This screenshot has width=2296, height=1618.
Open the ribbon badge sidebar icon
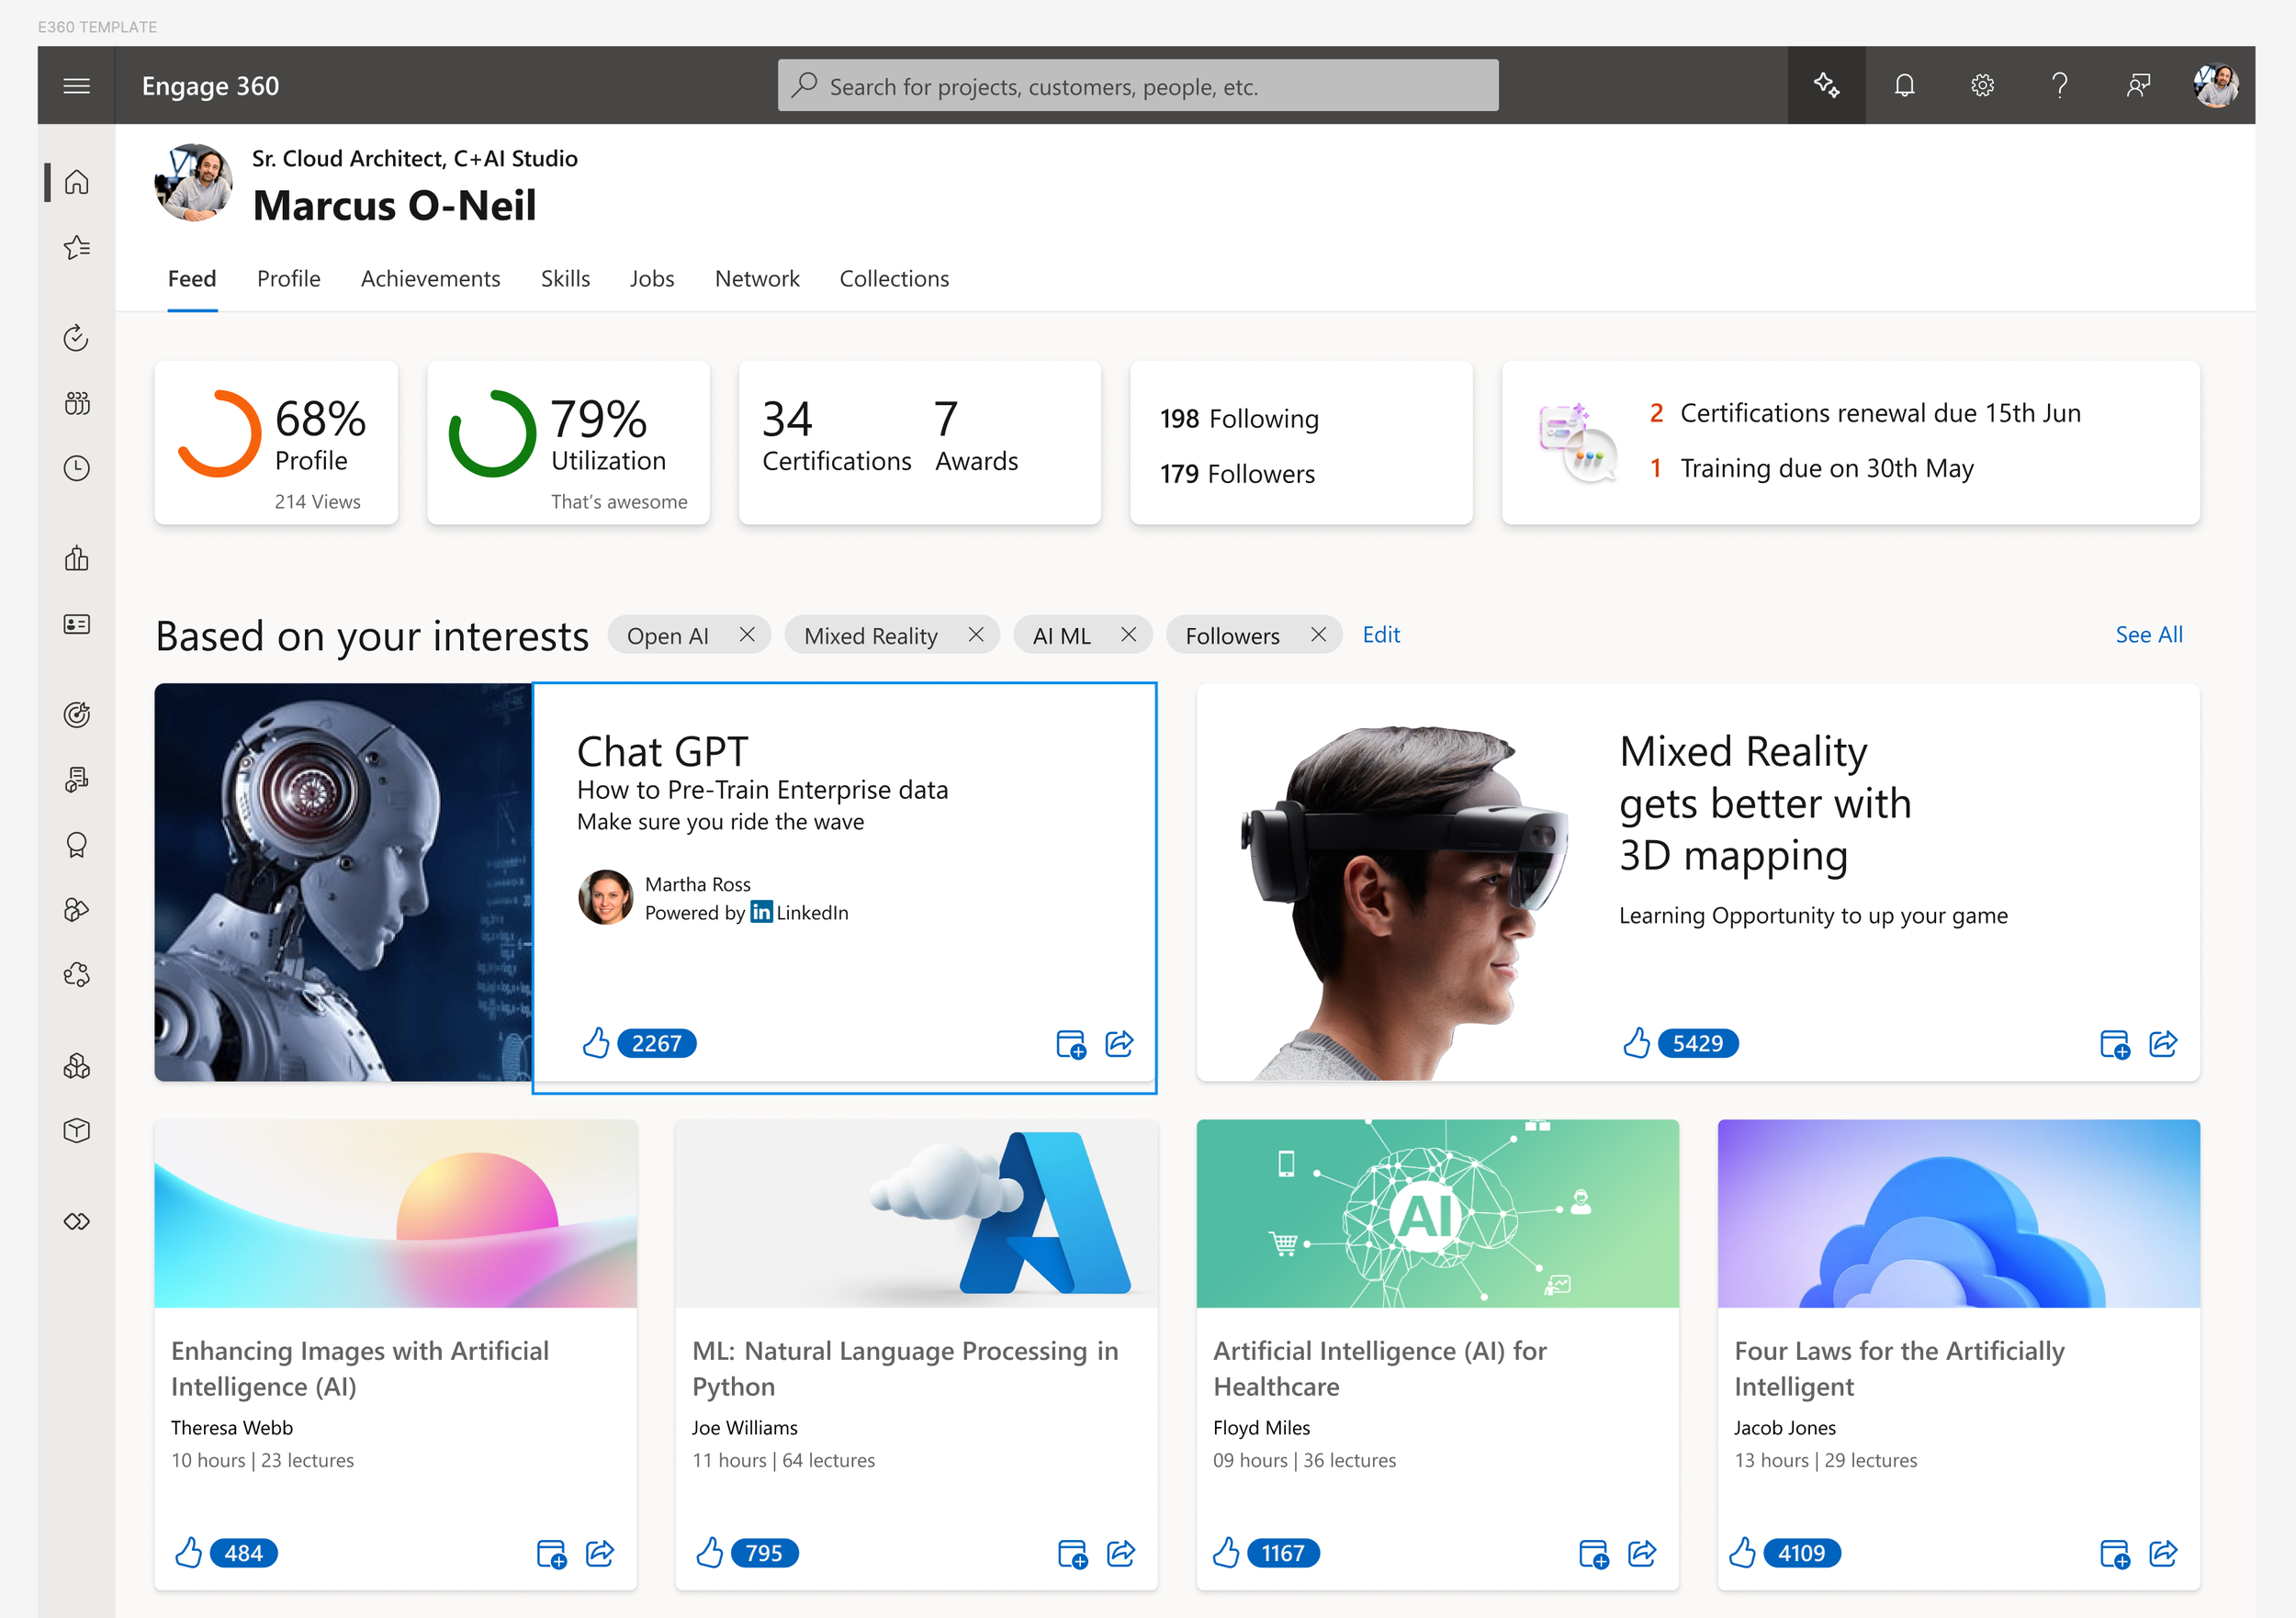click(x=76, y=845)
